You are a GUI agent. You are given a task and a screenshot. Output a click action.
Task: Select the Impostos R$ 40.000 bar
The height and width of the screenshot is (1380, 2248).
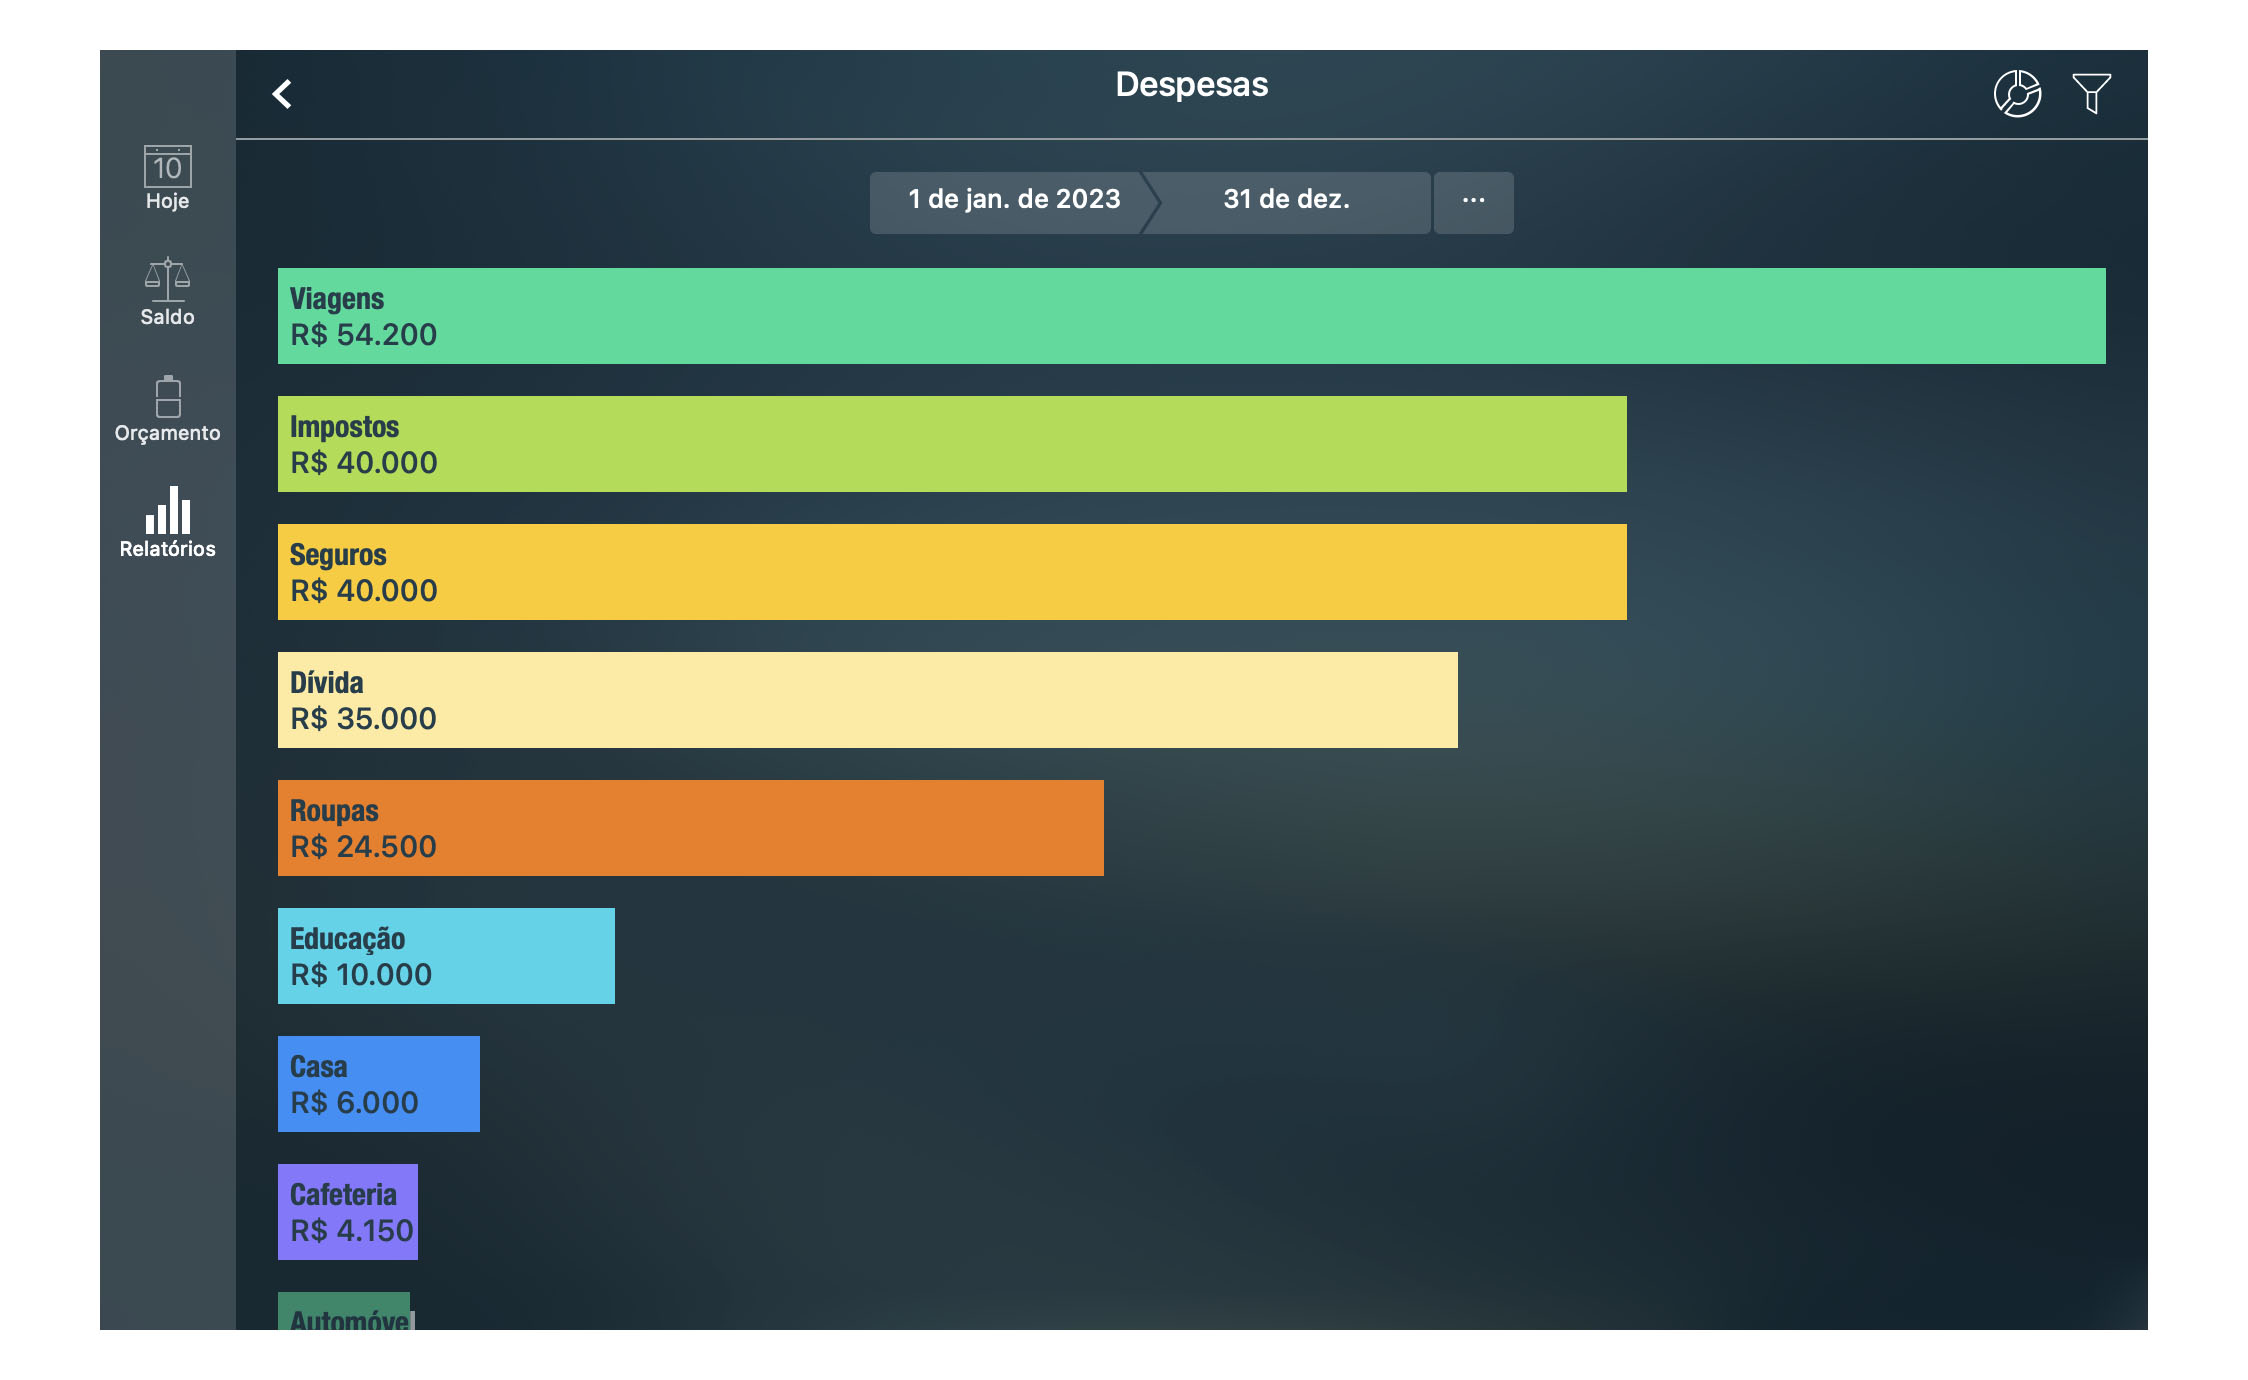952,444
